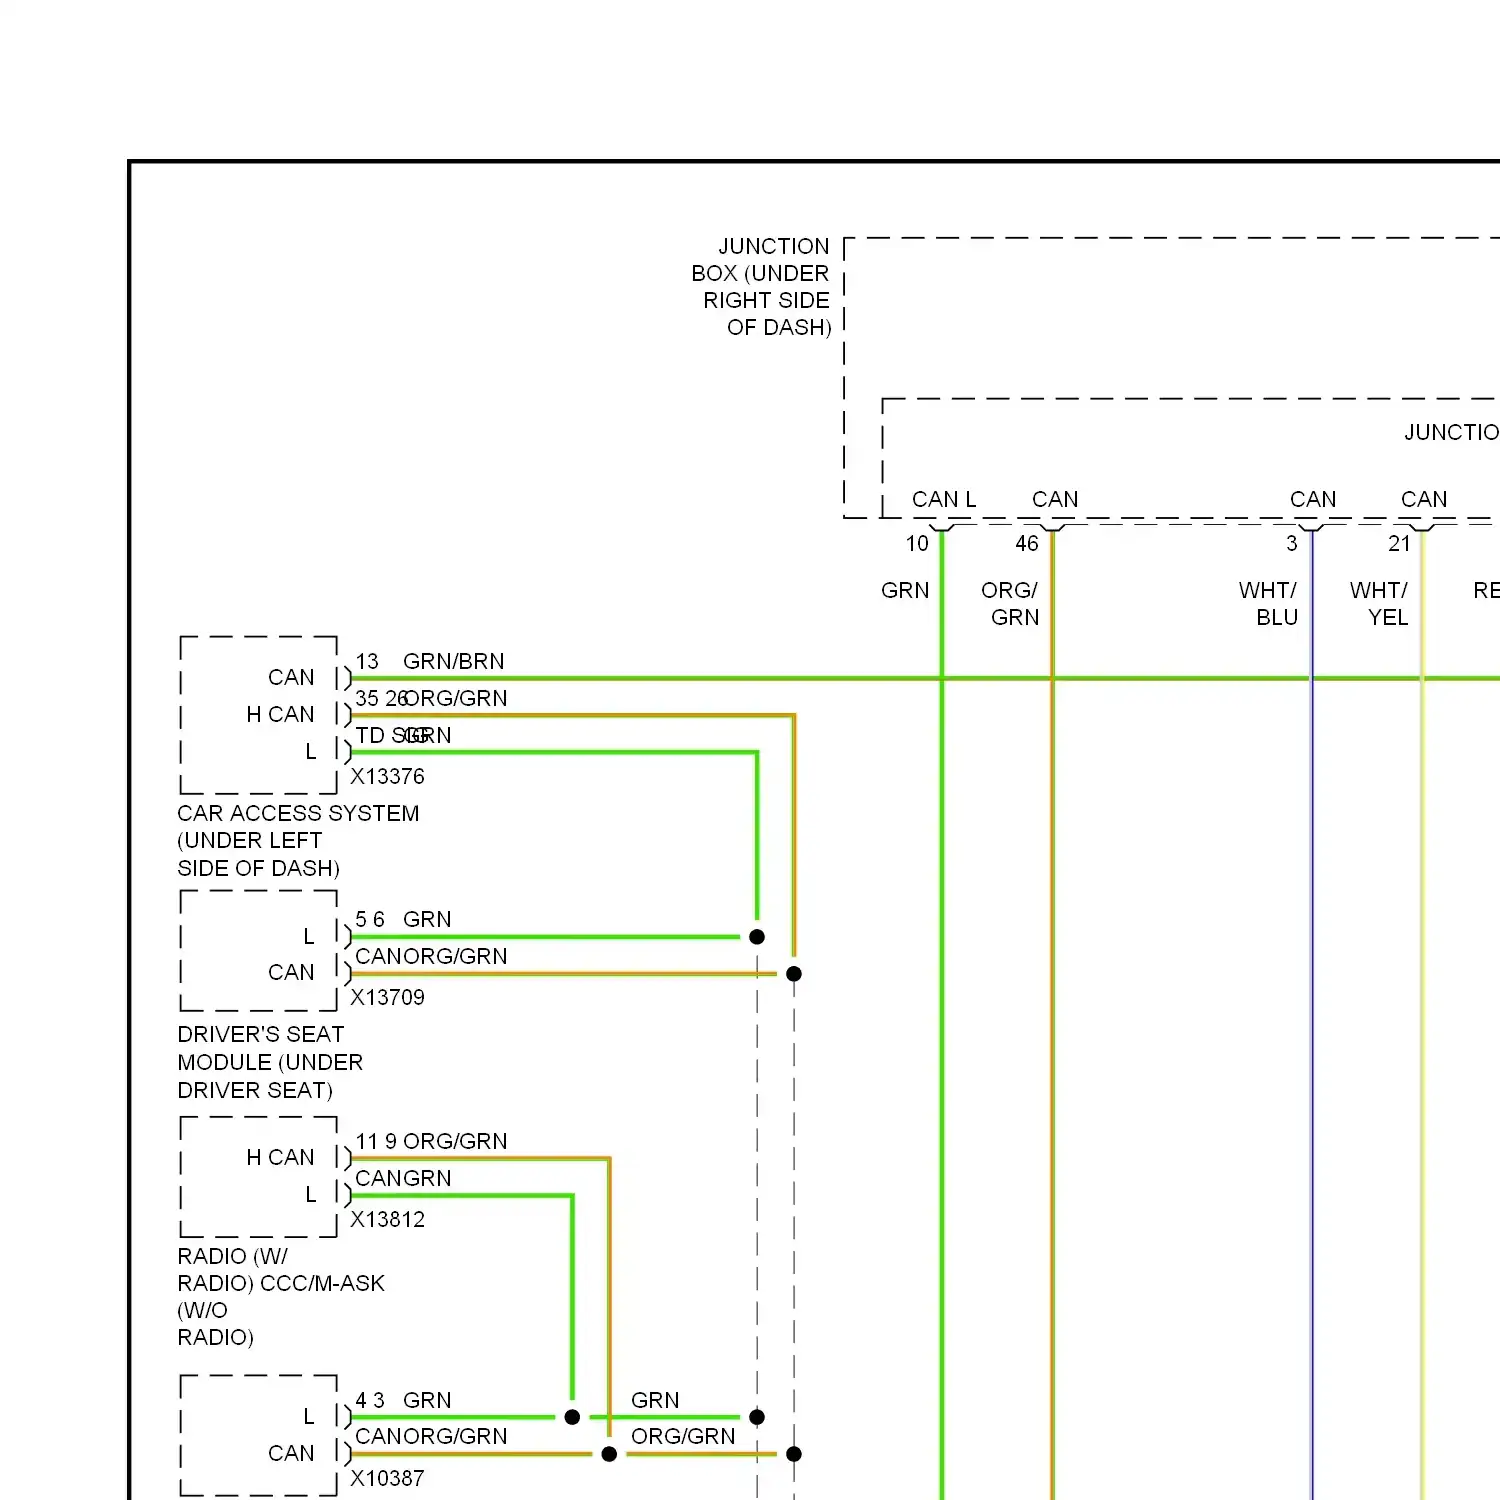Click ORG/GRN label on the Radio pin 11 wire
This screenshot has width=1500, height=1500.
[455, 1142]
